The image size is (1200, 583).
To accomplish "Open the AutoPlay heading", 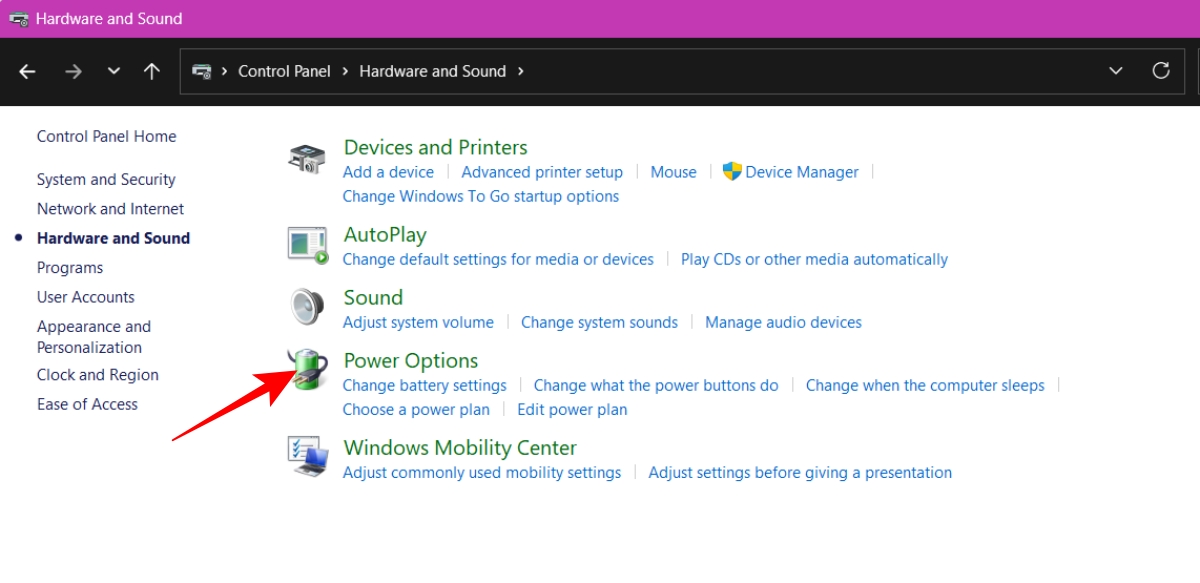I will pos(385,235).
